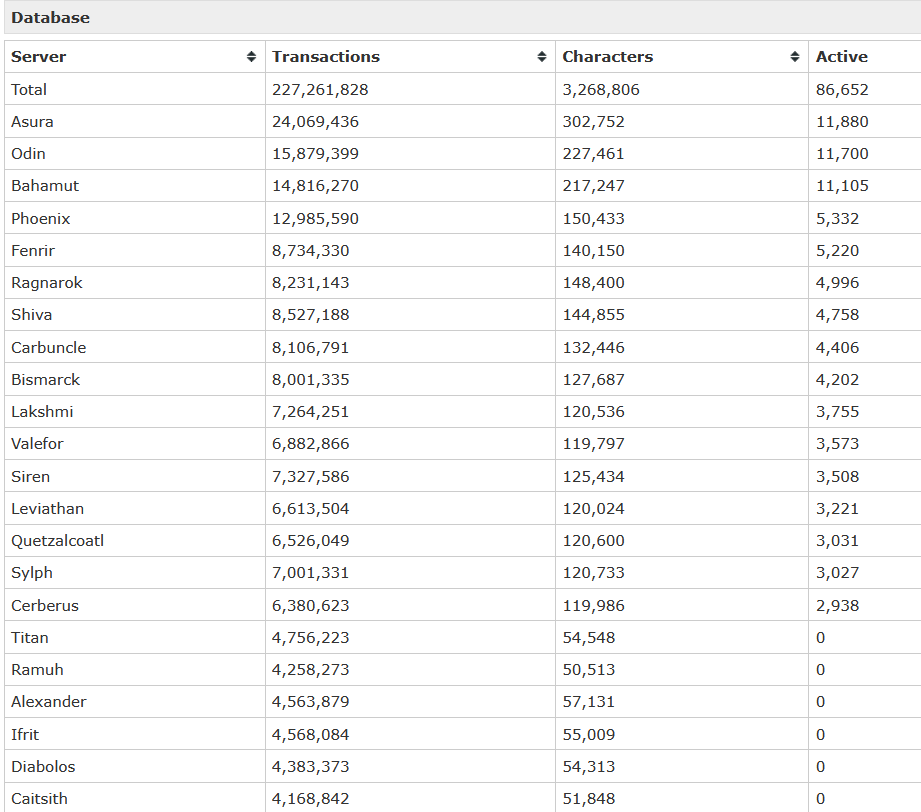Click Sylph transactions 7,001,331
The width and height of the screenshot is (921, 812).
click(x=310, y=573)
